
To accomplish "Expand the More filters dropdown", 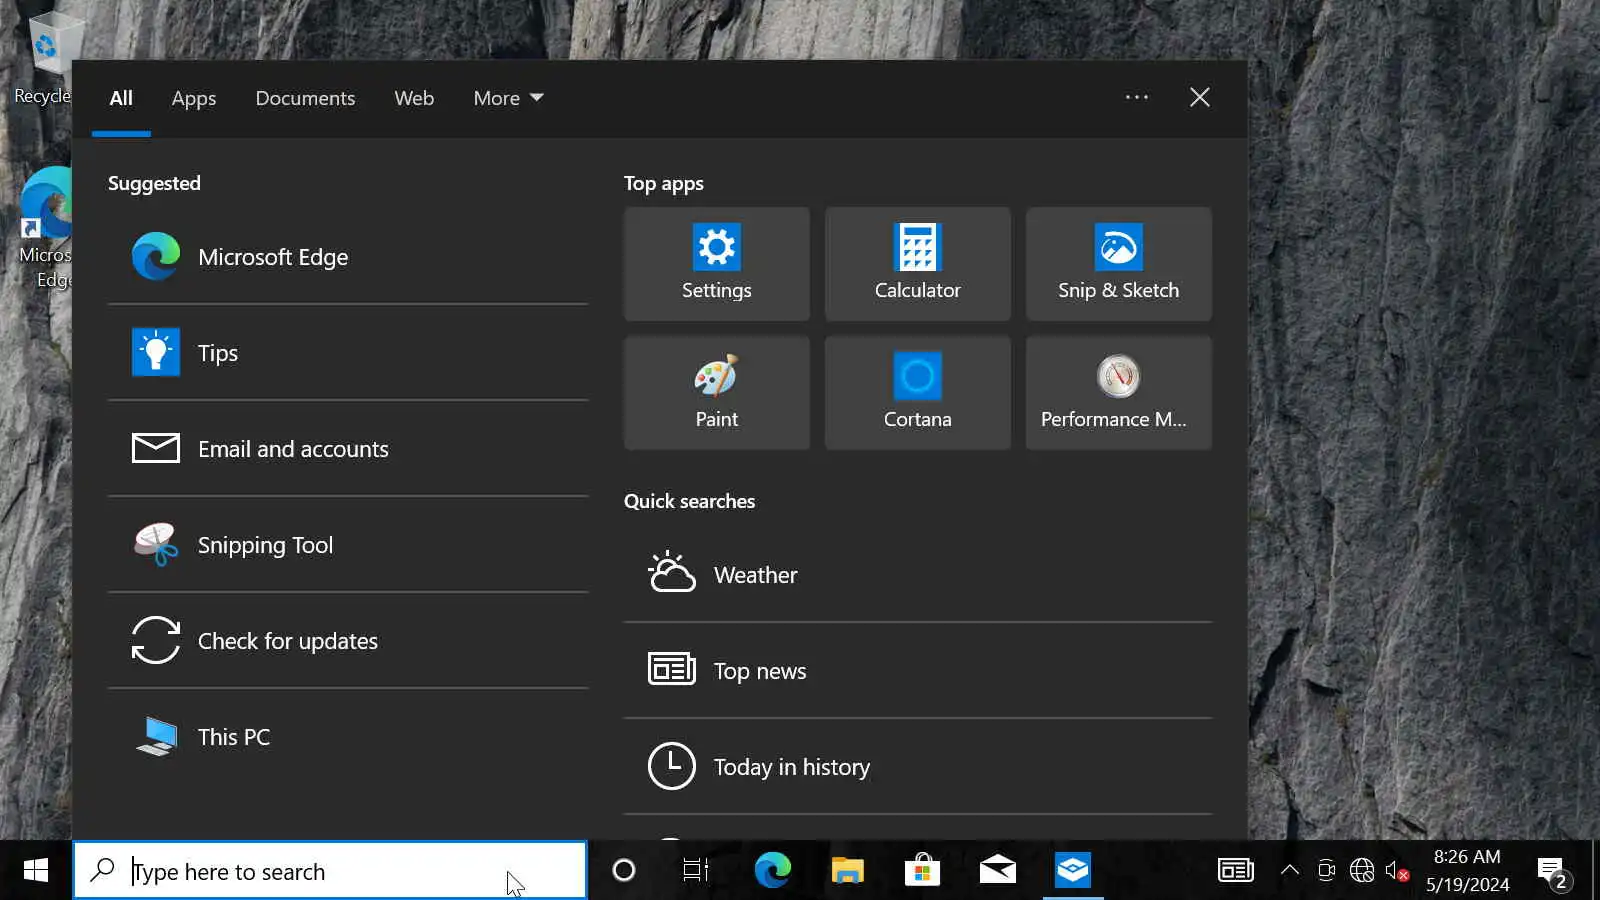I will point(508,98).
